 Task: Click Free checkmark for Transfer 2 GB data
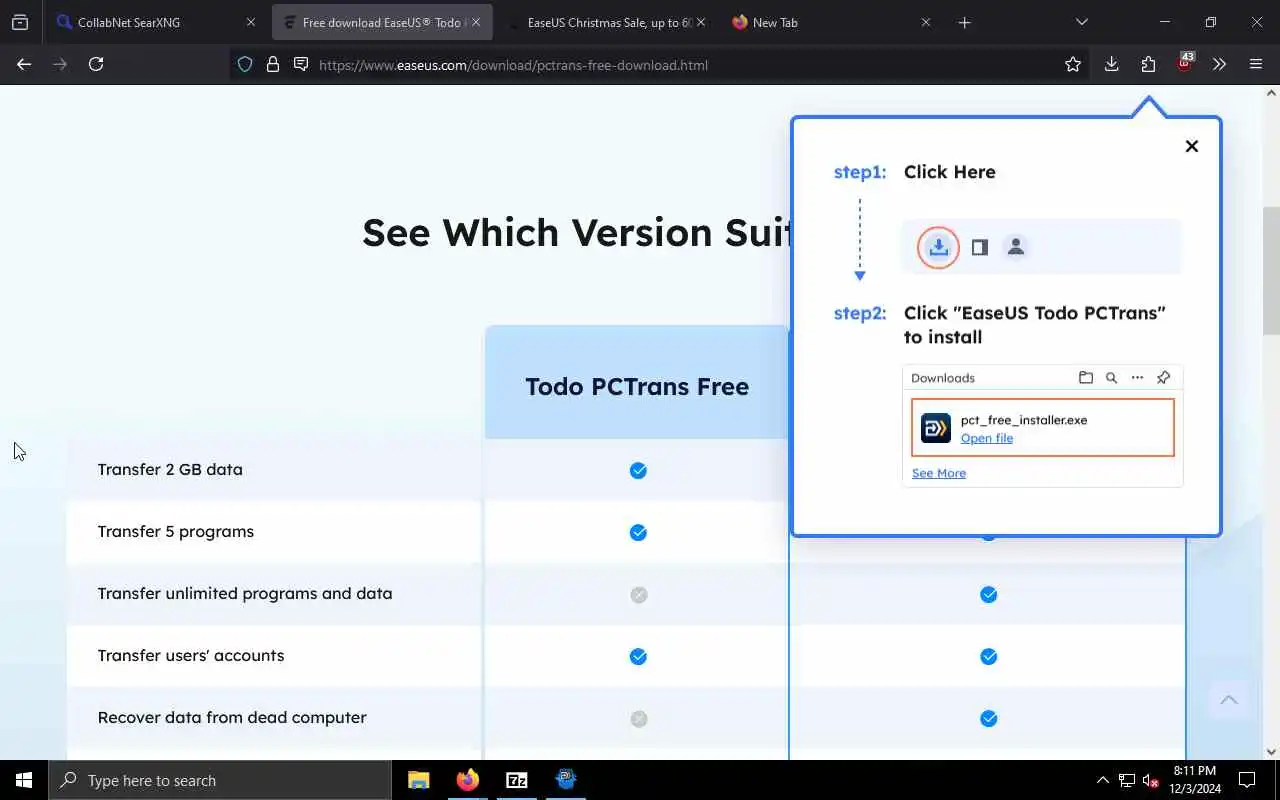coord(638,470)
